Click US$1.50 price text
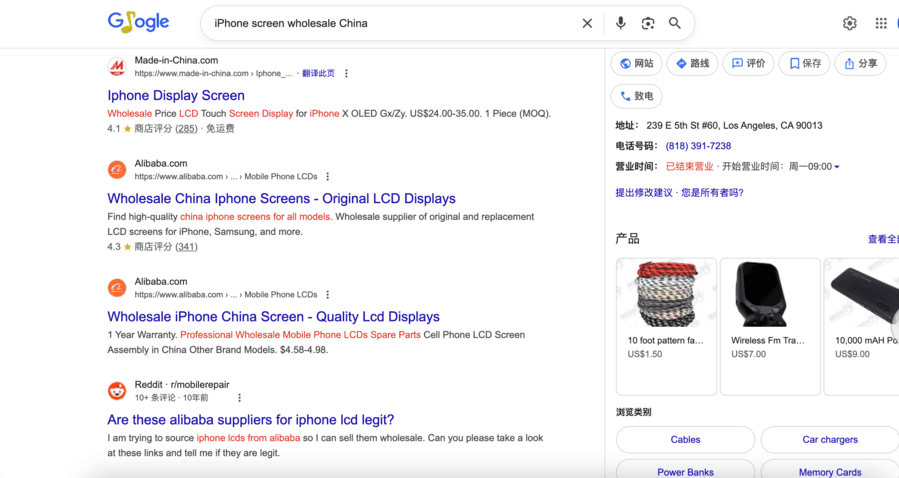899x478 pixels. [644, 354]
